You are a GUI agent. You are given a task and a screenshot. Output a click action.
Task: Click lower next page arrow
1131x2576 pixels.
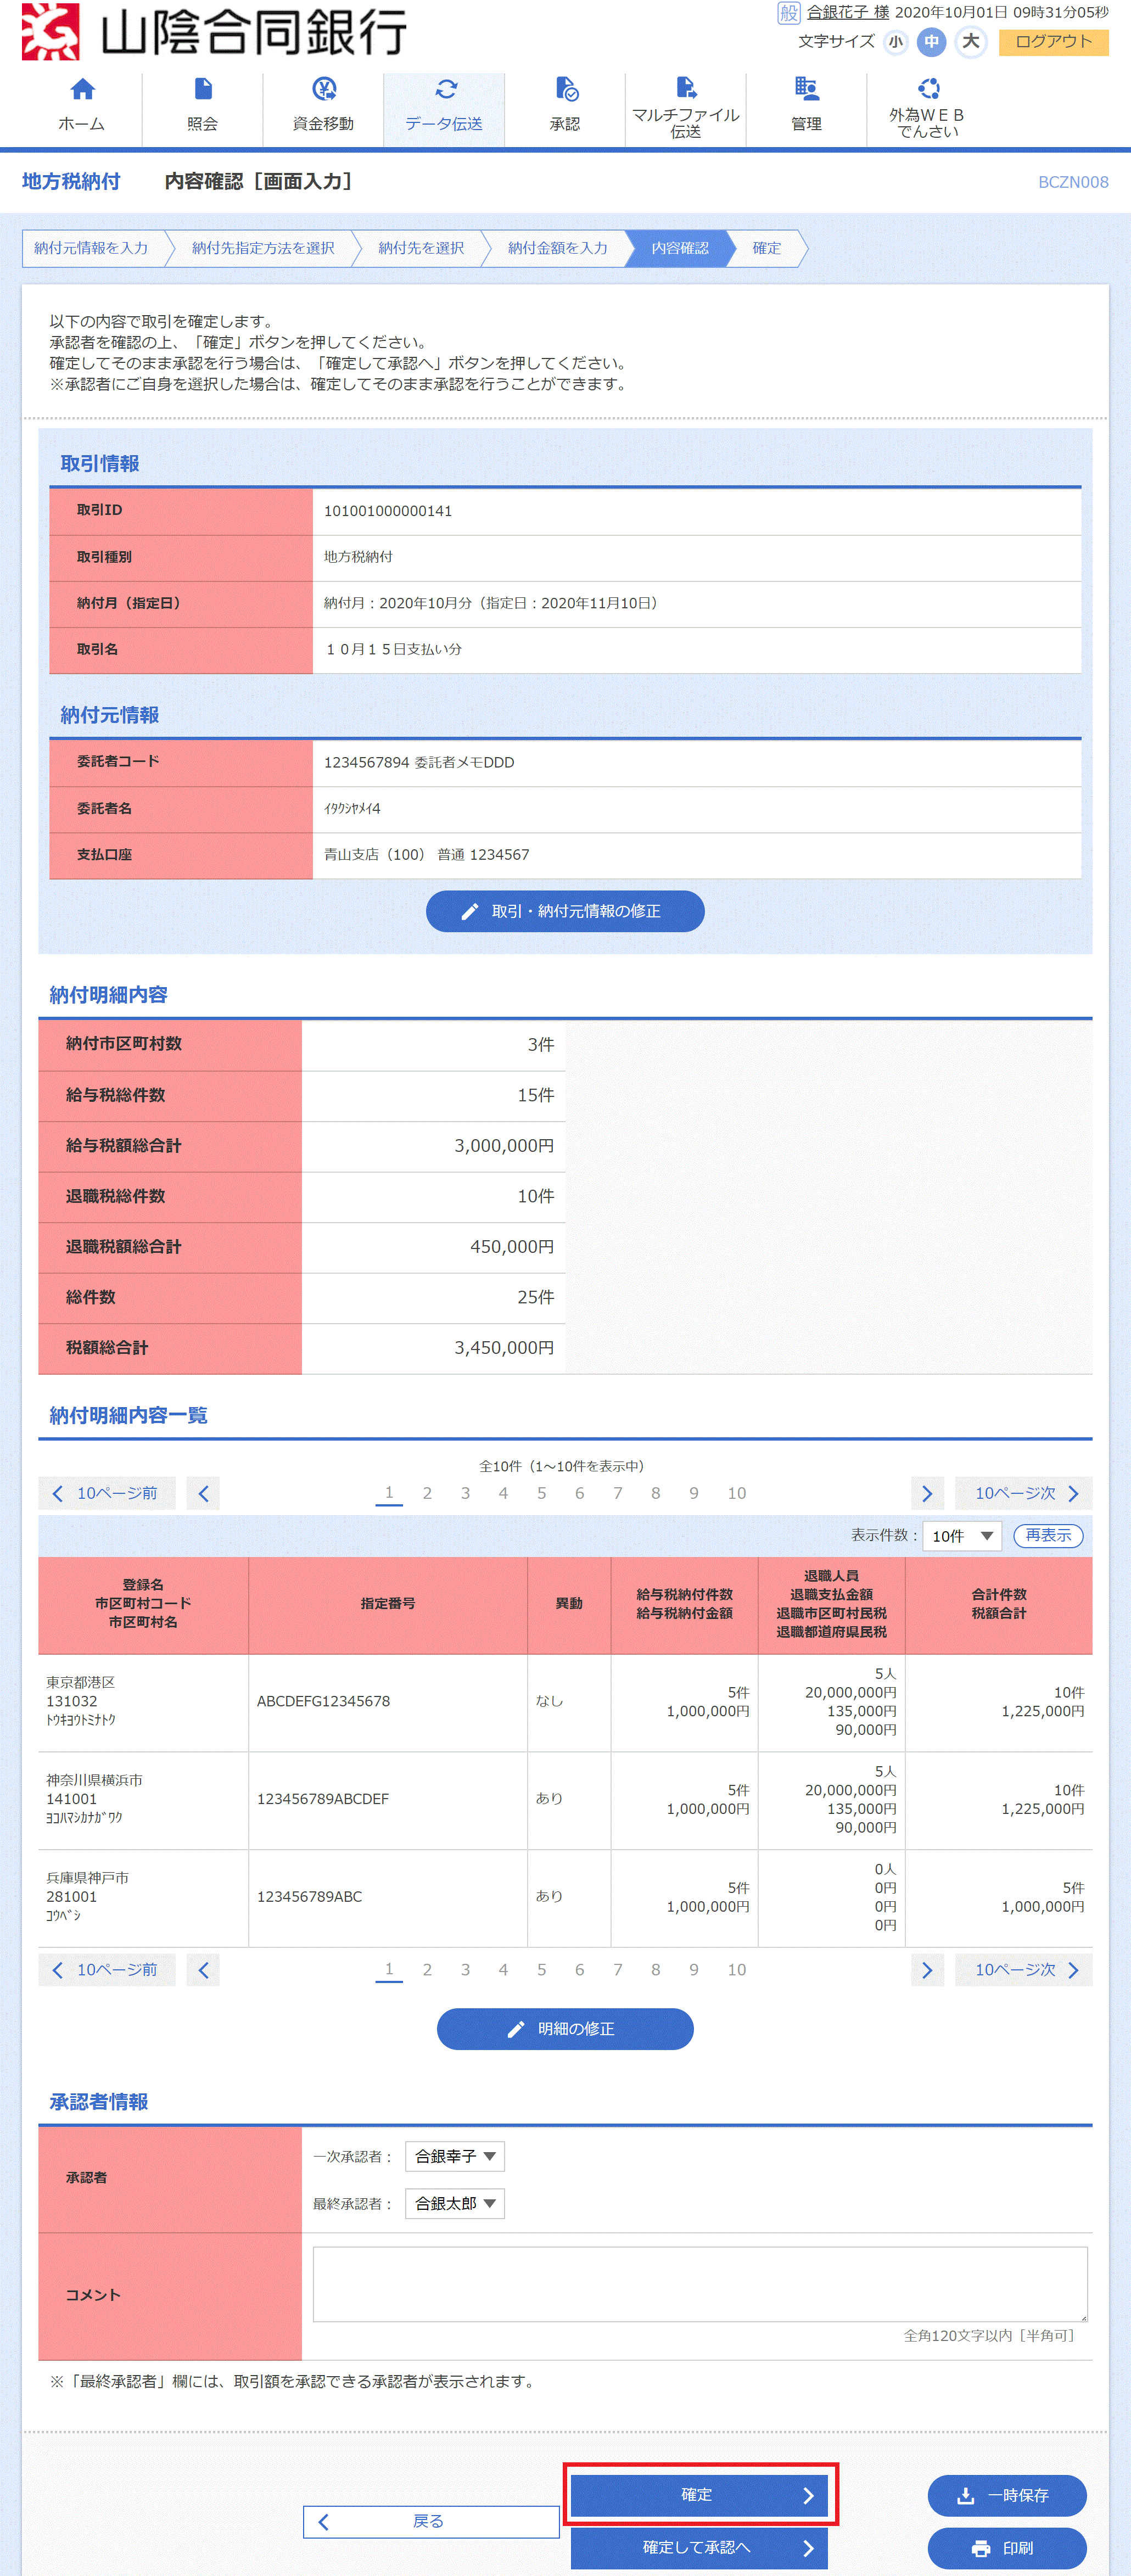927,1969
